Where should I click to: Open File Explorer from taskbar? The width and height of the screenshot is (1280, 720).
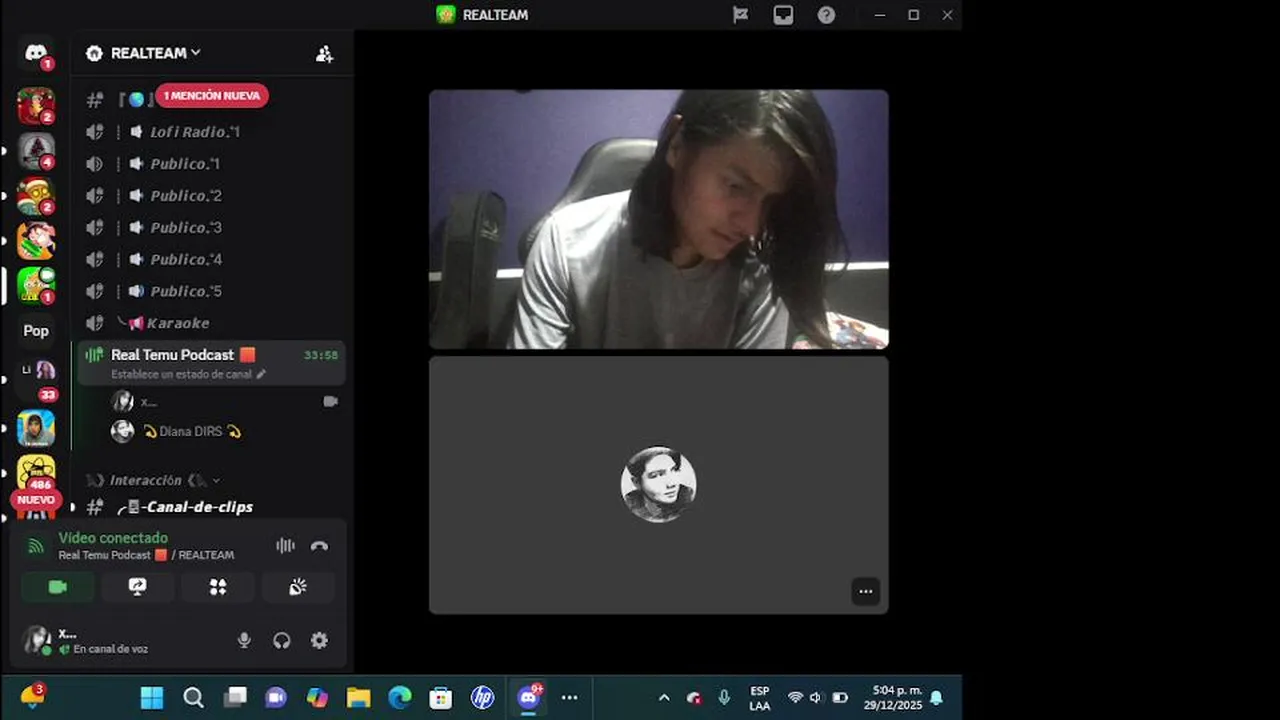tap(358, 698)
